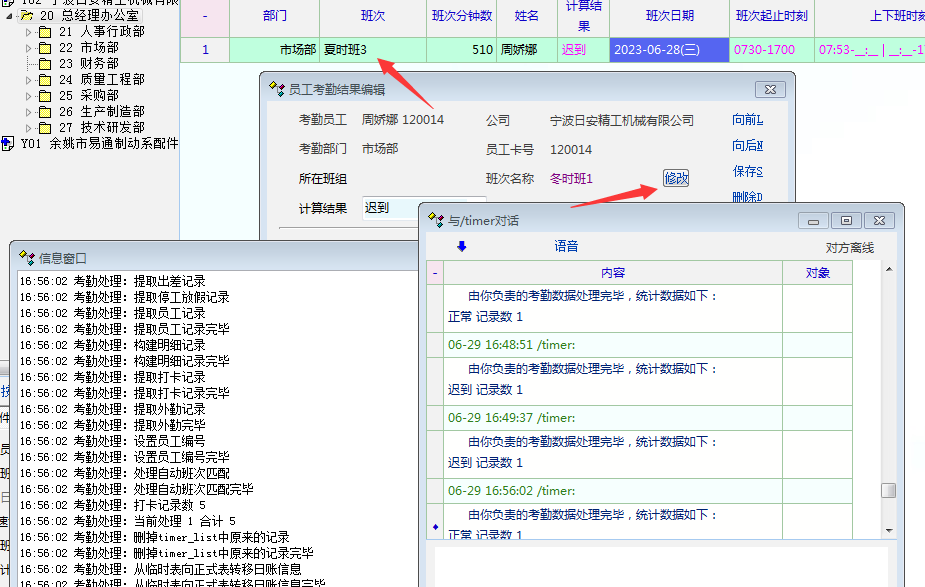
Task: Click the 员工考勤结果编辑 window title icon
Action: 277,89
